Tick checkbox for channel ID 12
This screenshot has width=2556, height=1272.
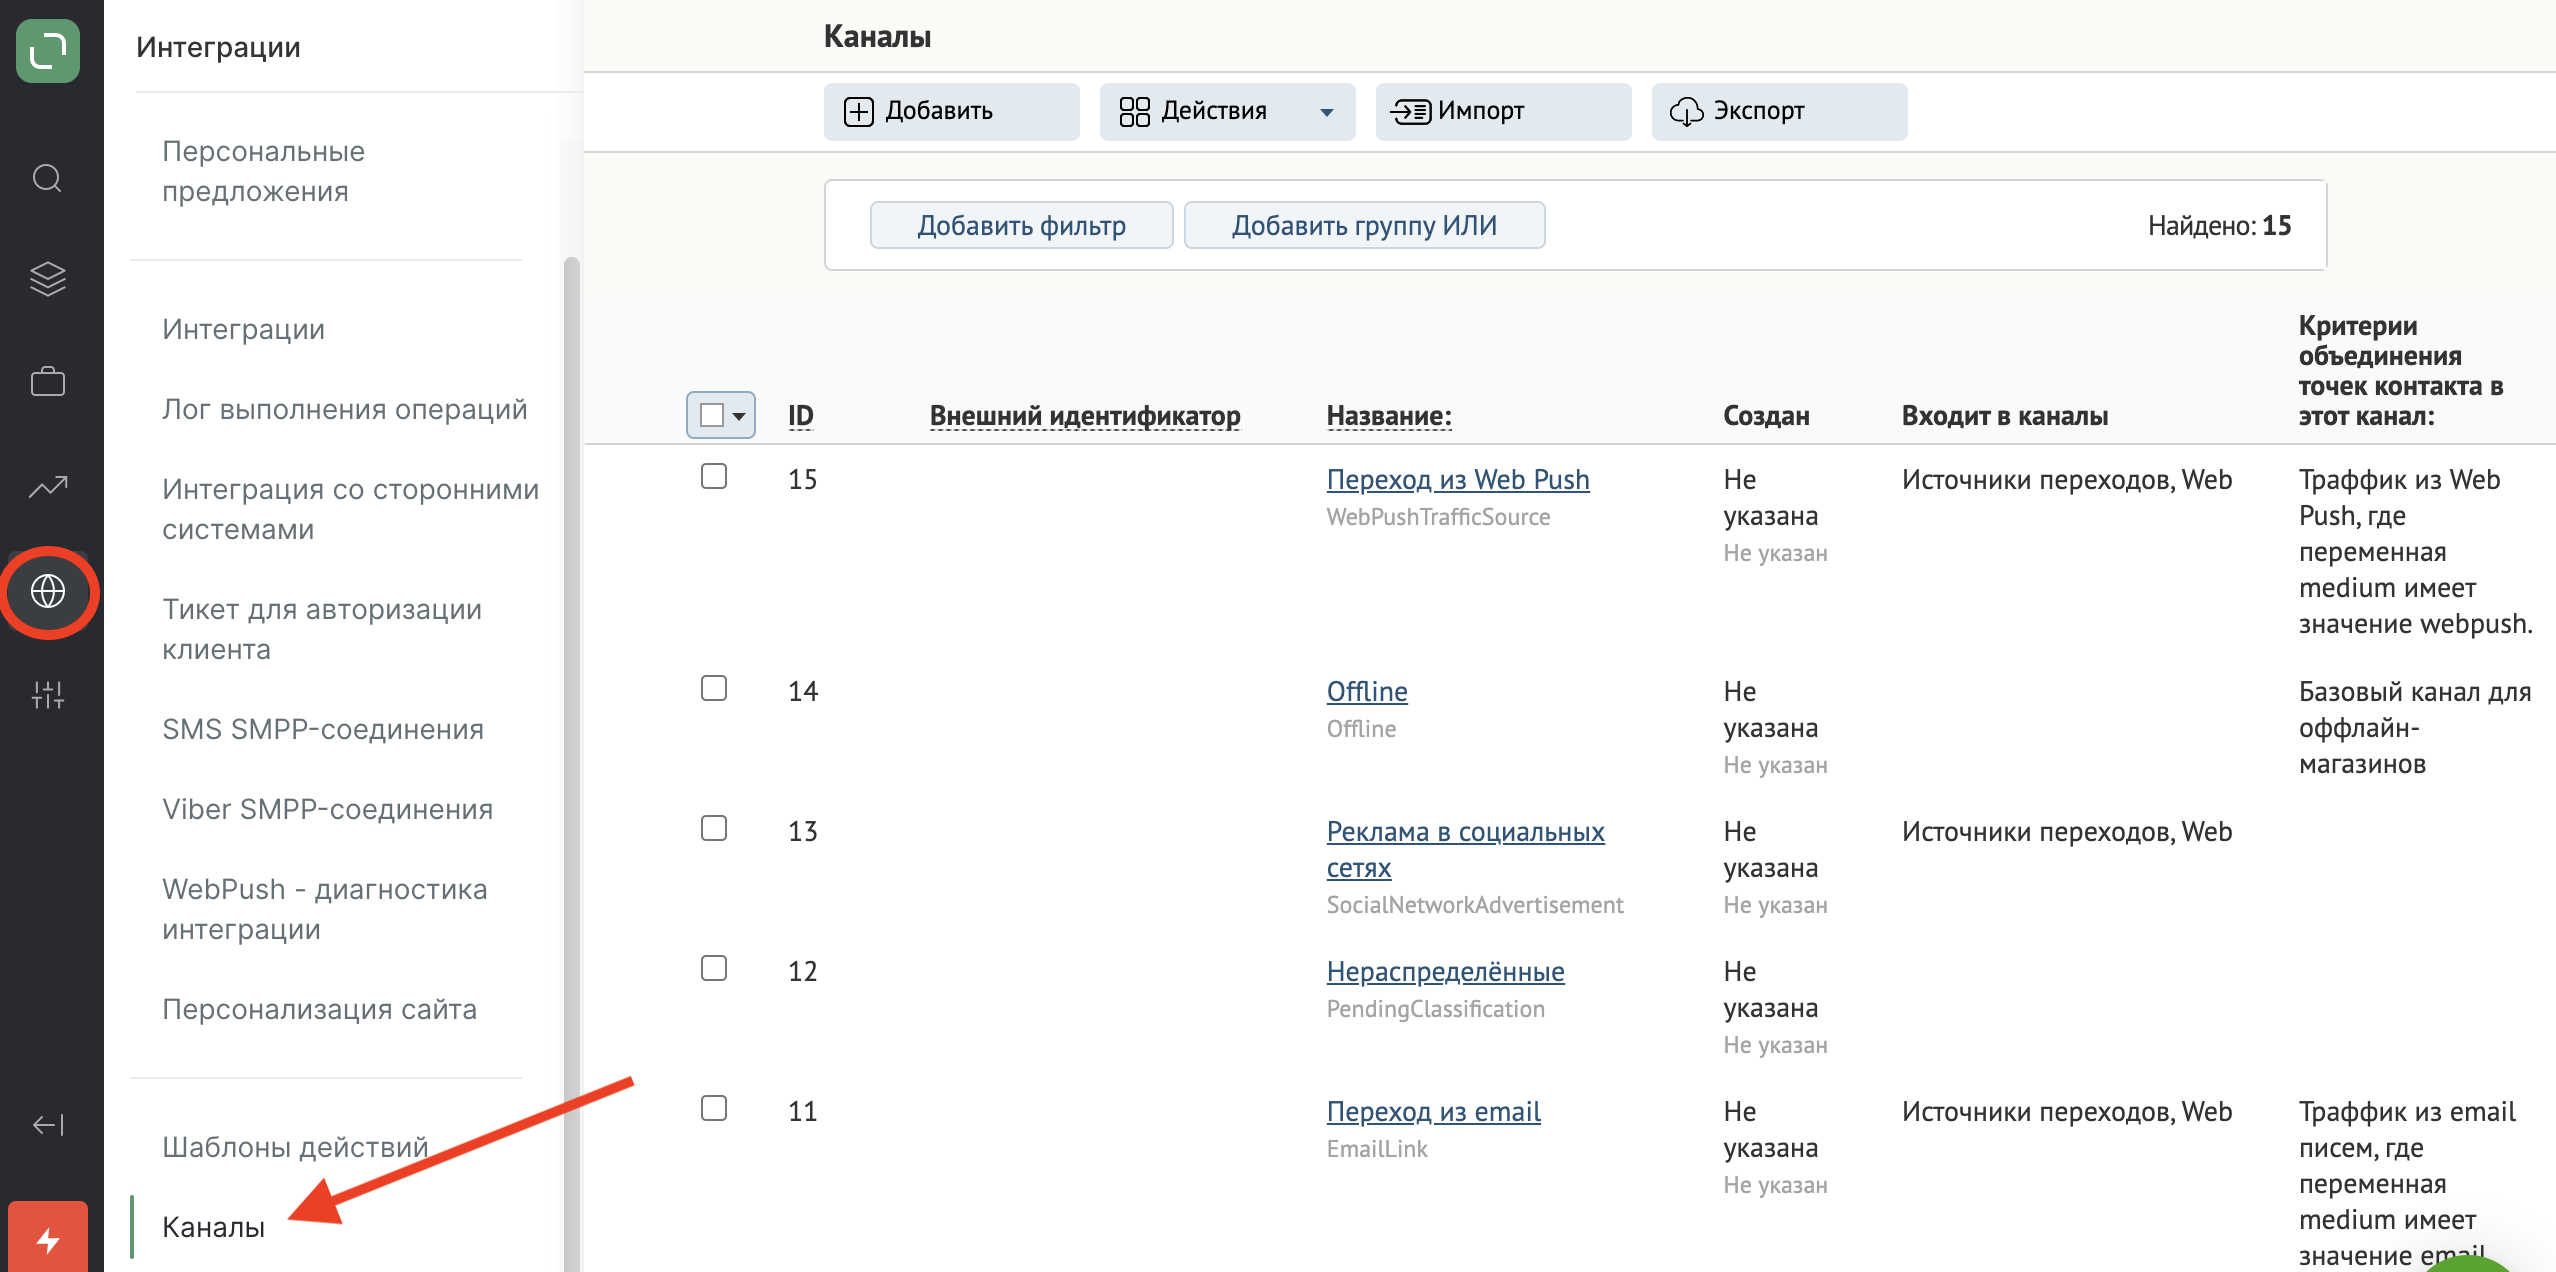714,968
